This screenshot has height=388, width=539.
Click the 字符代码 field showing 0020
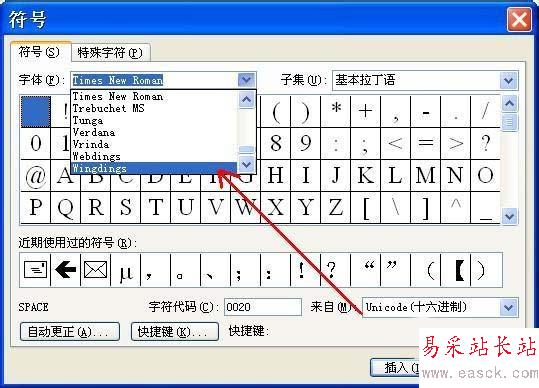coord(263,307)
